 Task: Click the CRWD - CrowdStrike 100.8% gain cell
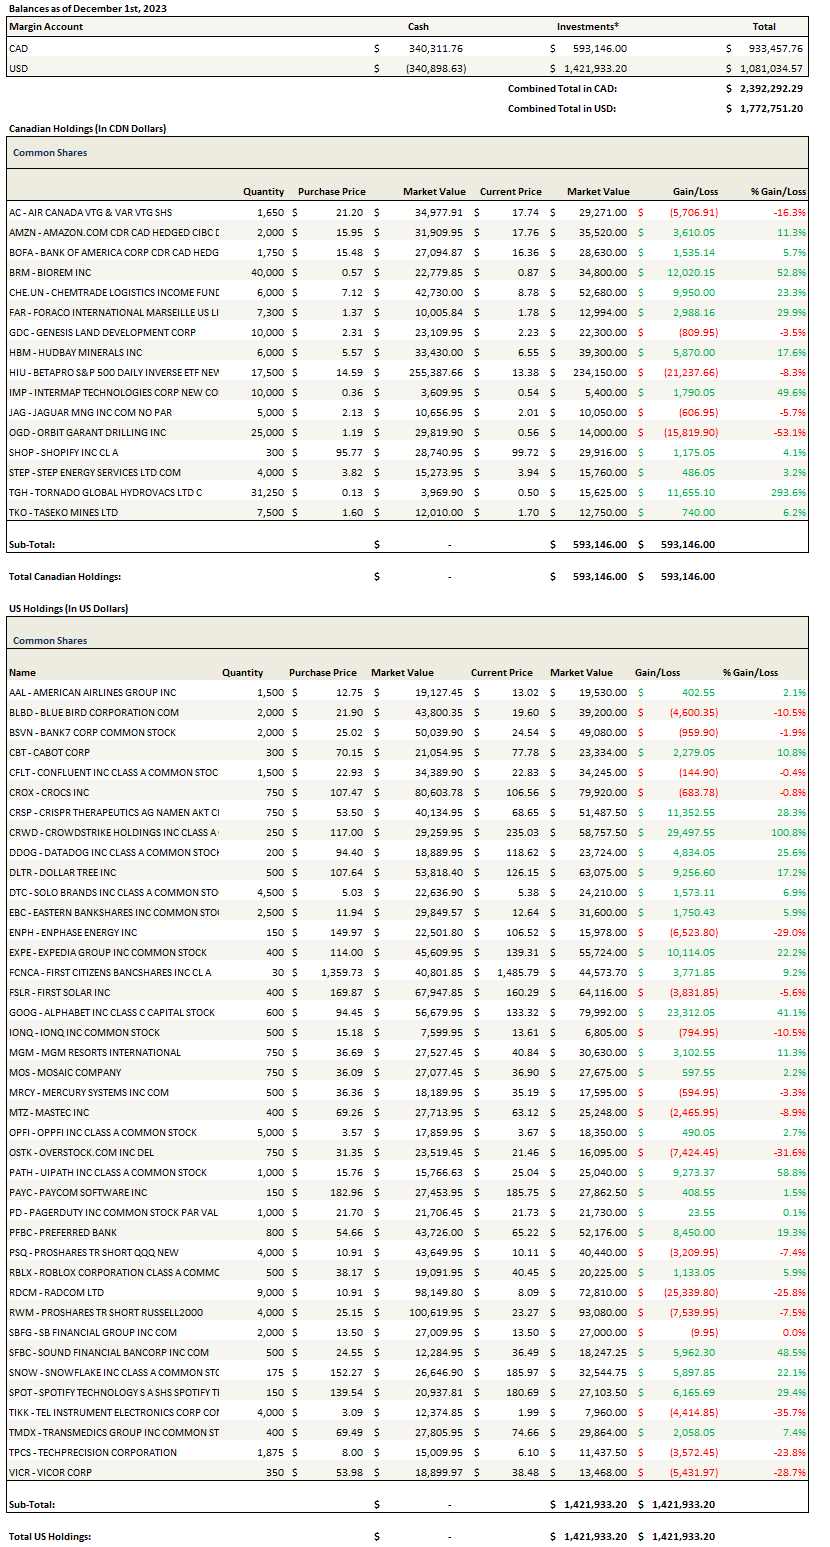(788, 832)
